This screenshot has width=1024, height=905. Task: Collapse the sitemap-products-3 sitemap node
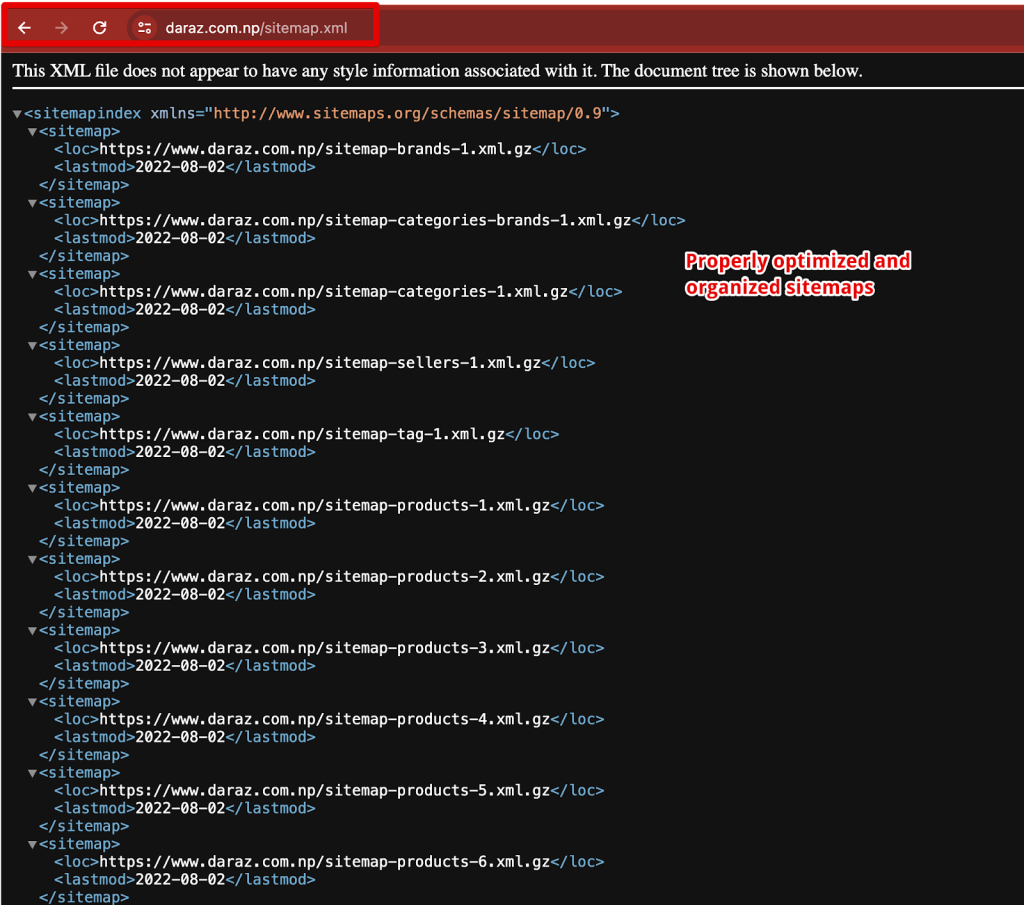click(32, 631)
